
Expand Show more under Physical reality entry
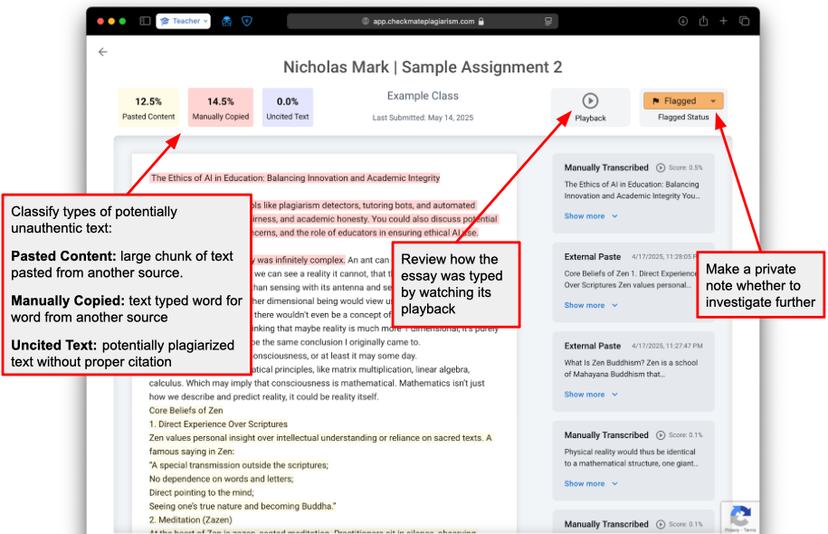click(590, 484)
